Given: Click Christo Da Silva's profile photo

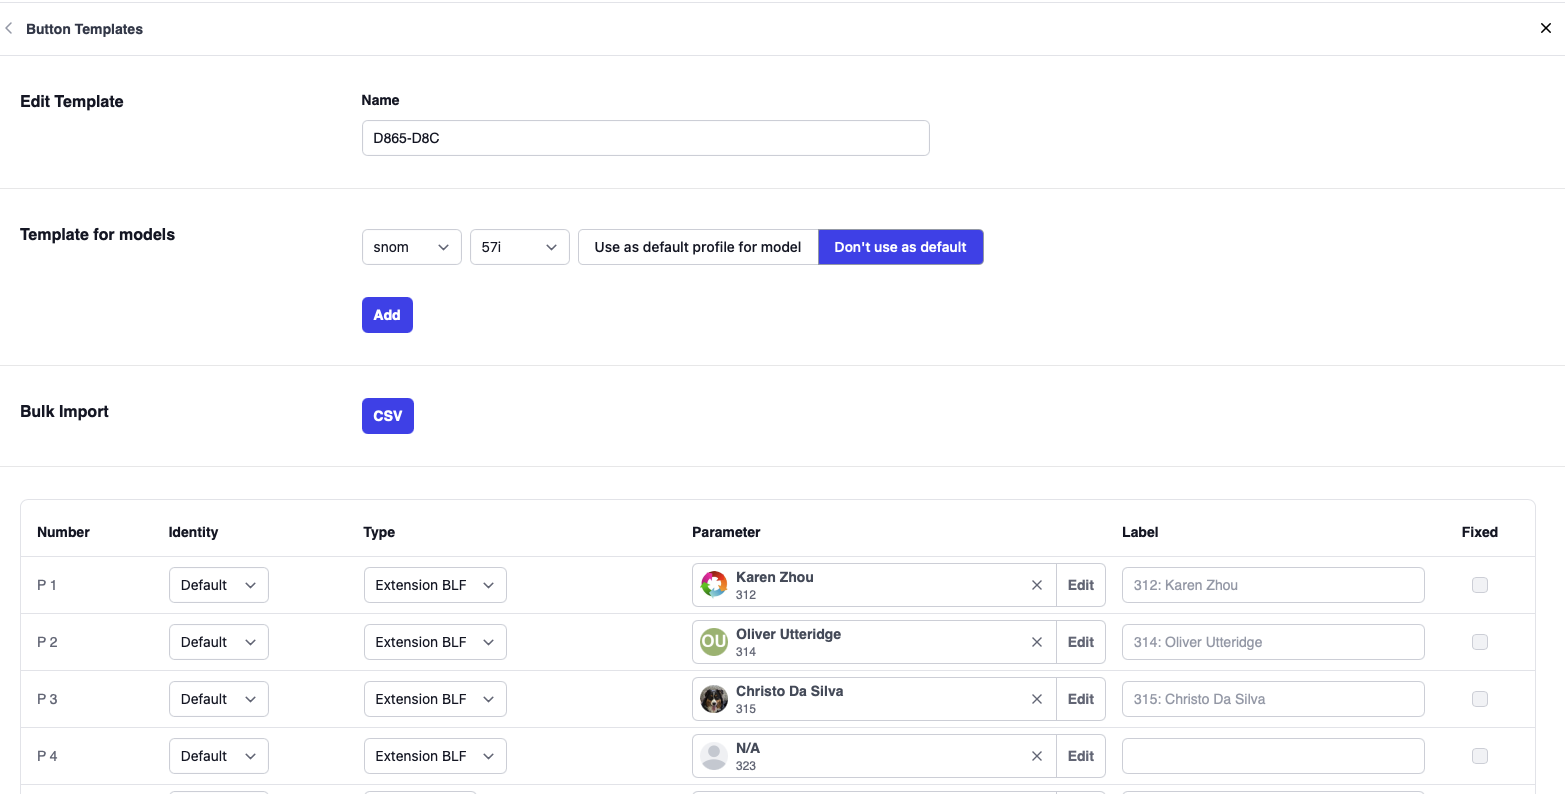Looking at the screenshot, I should click(x=714, y=699).
